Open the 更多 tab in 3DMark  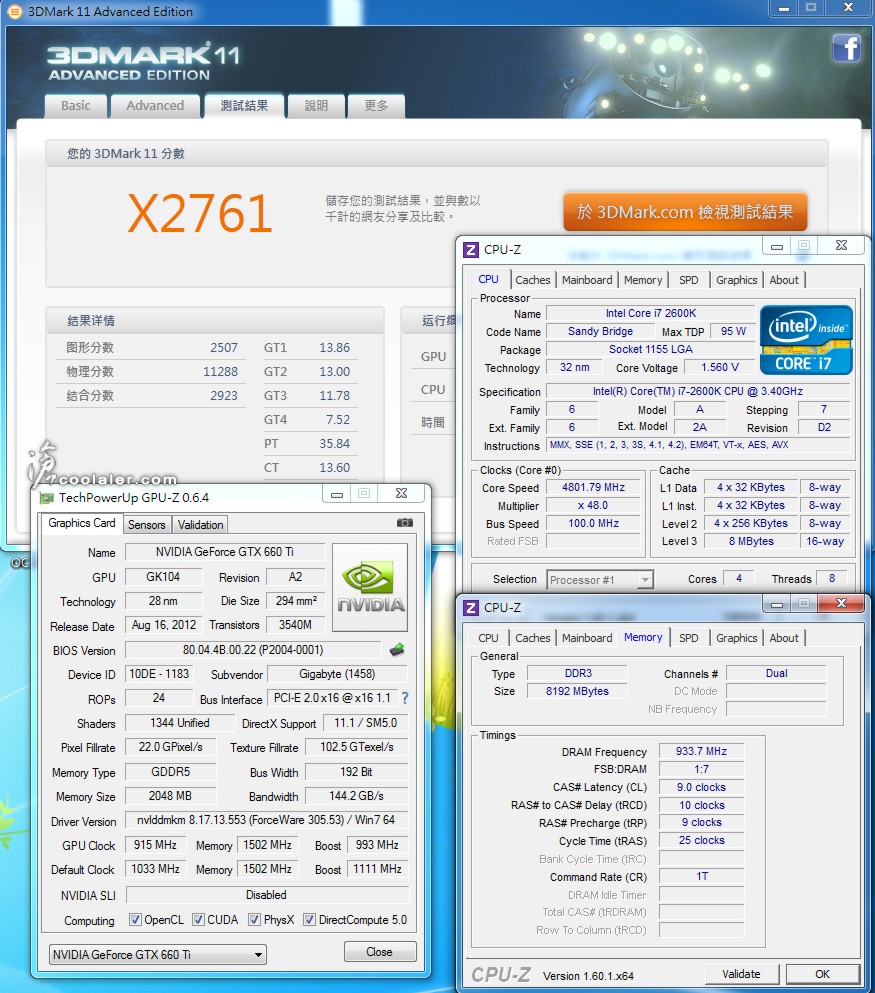[x=376, y=106]
